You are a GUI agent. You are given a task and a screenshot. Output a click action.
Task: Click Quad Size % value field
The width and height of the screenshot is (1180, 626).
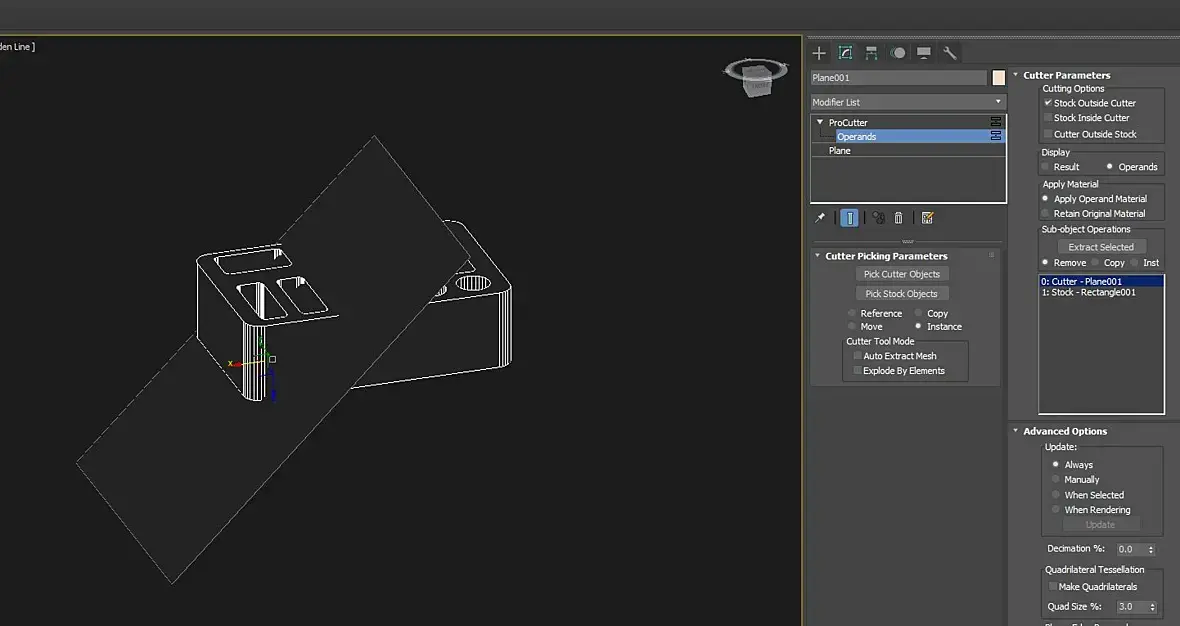(x=1132, y=606)
